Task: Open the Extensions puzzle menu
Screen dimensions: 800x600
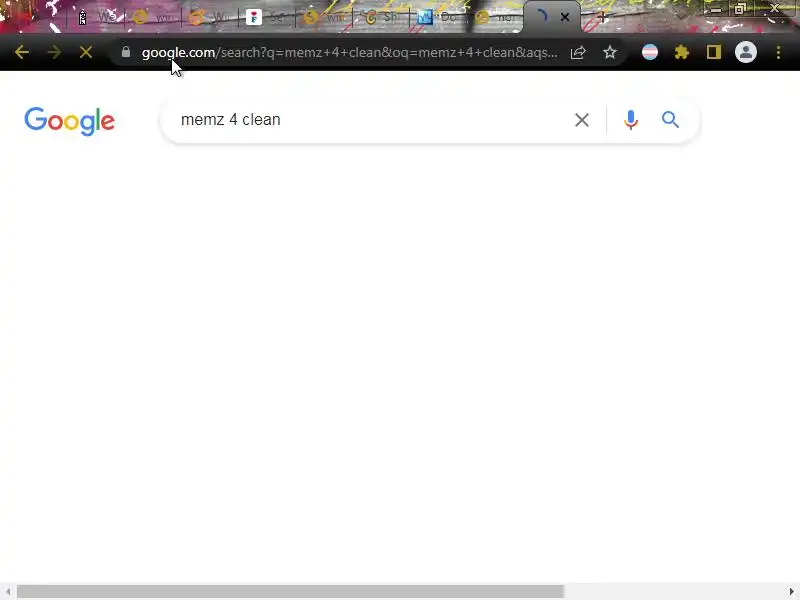Action: tap(682, 52)
